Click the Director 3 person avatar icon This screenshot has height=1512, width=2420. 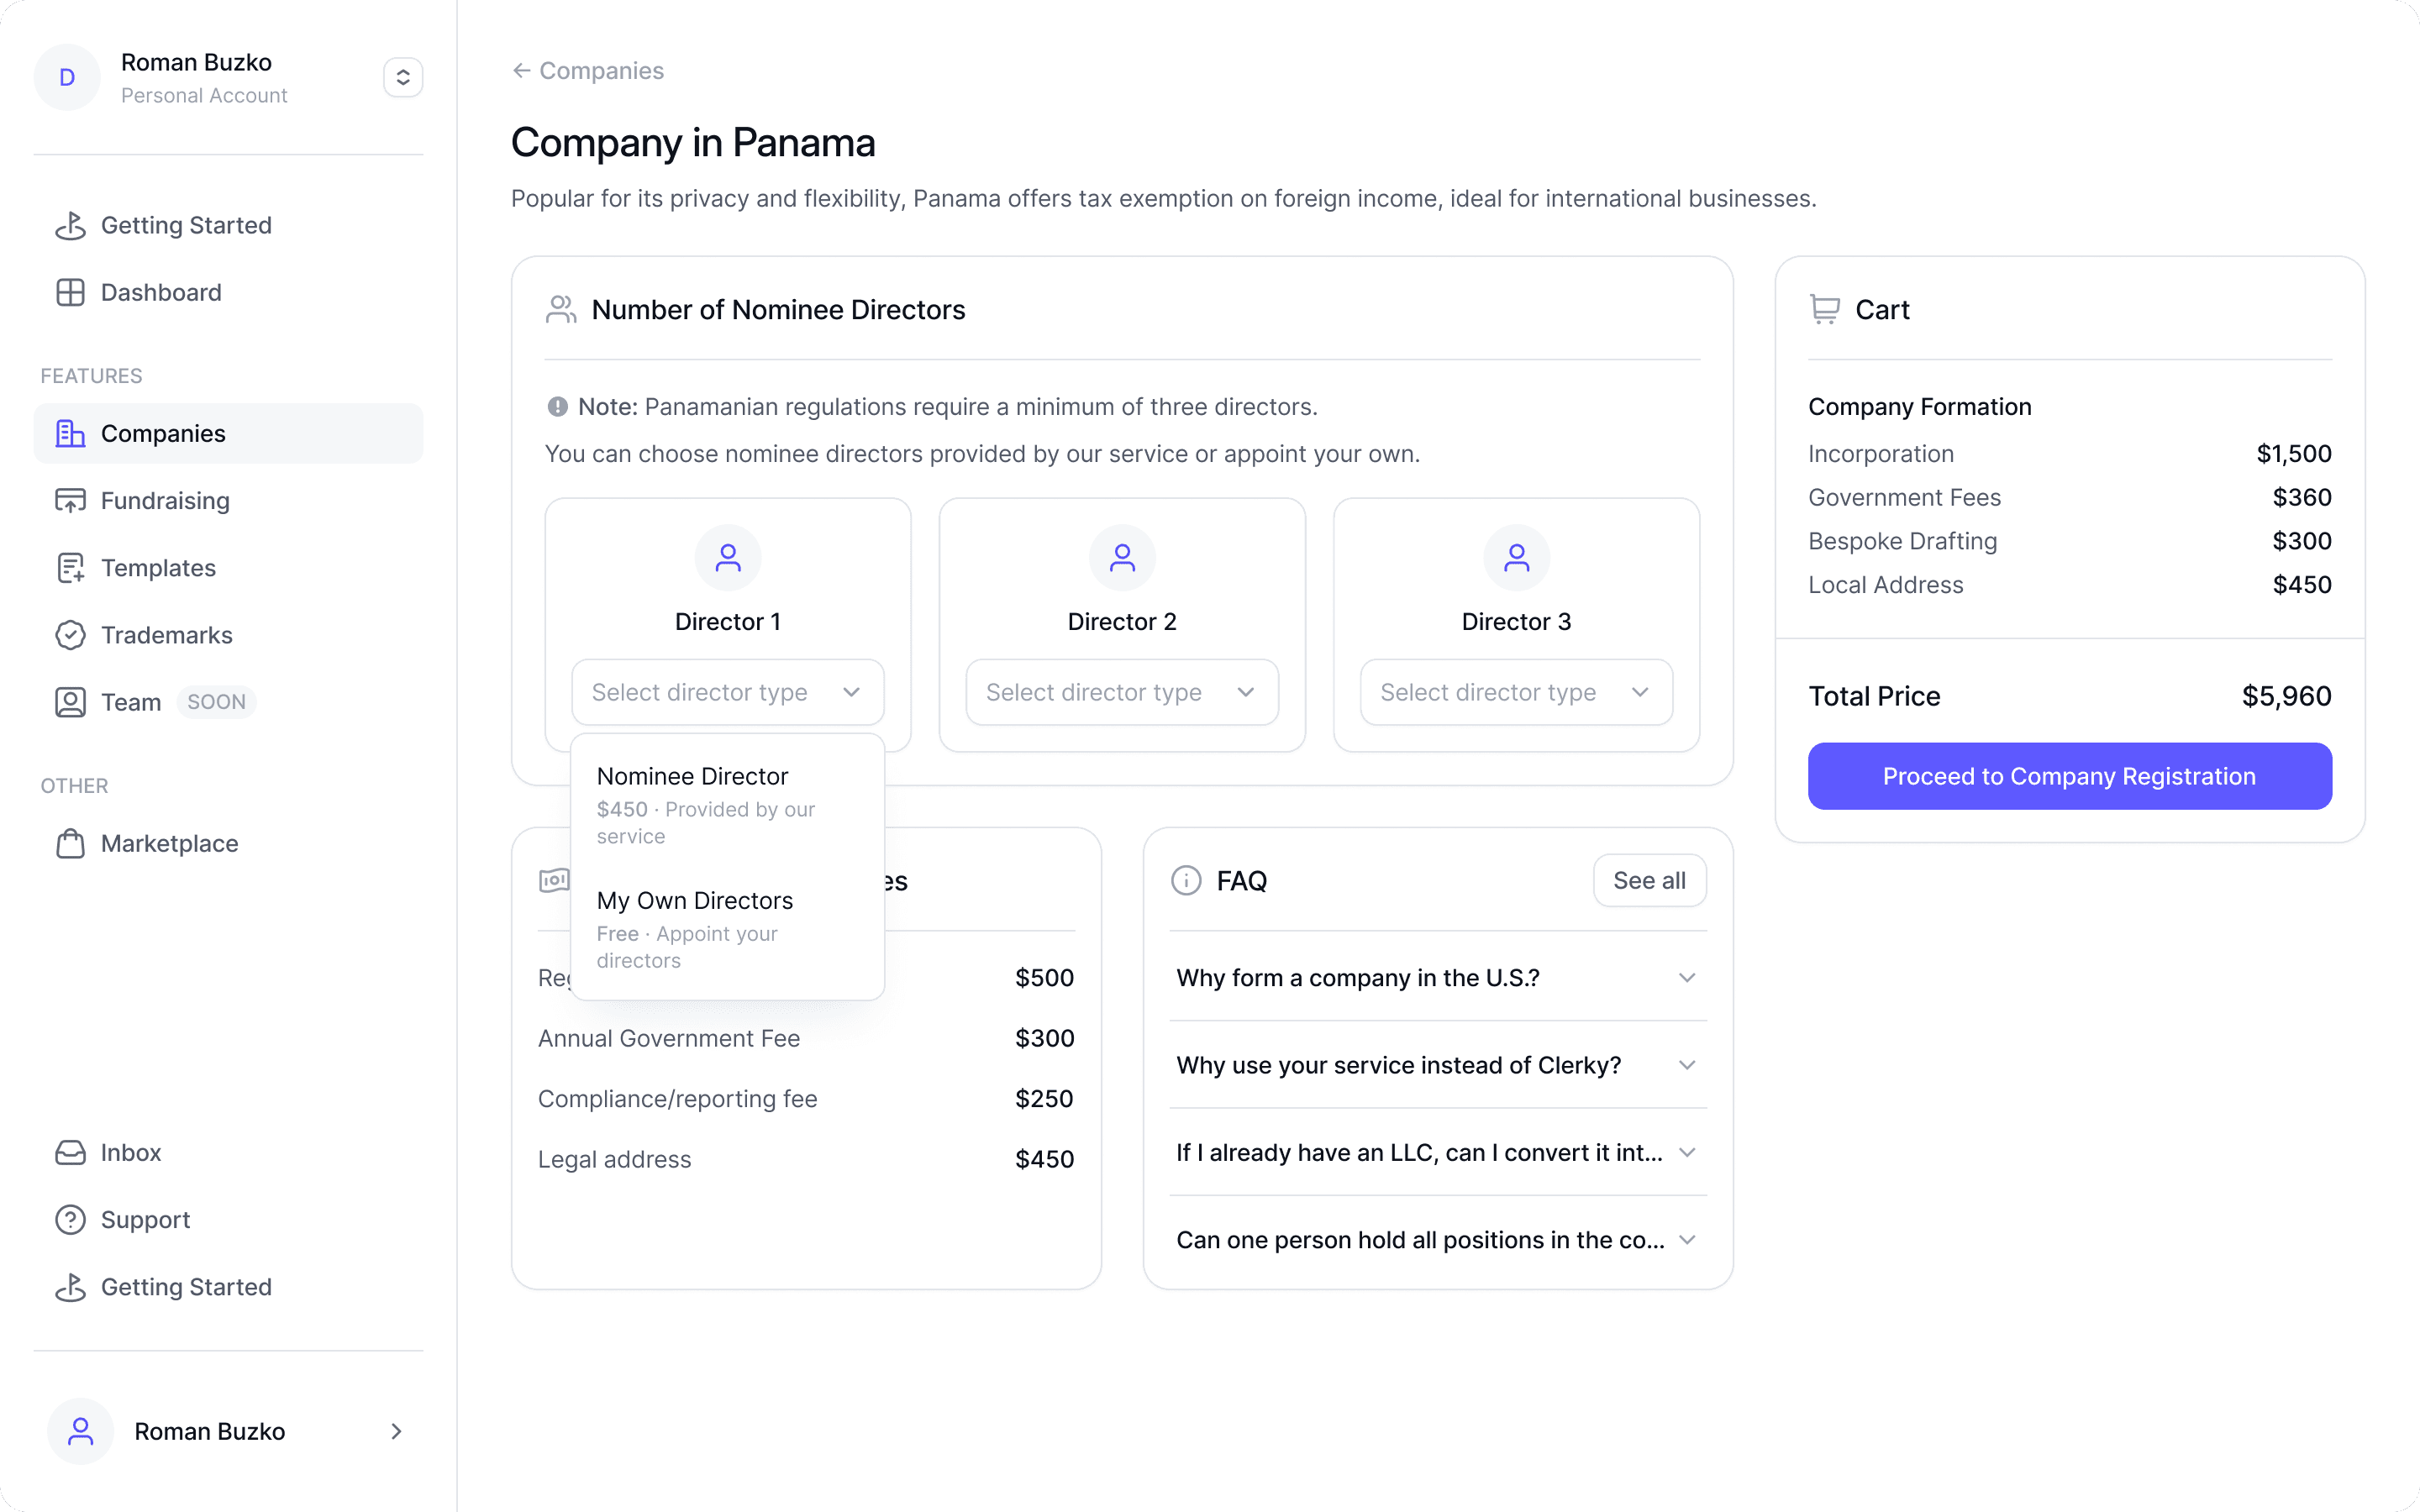[1516, 557]
